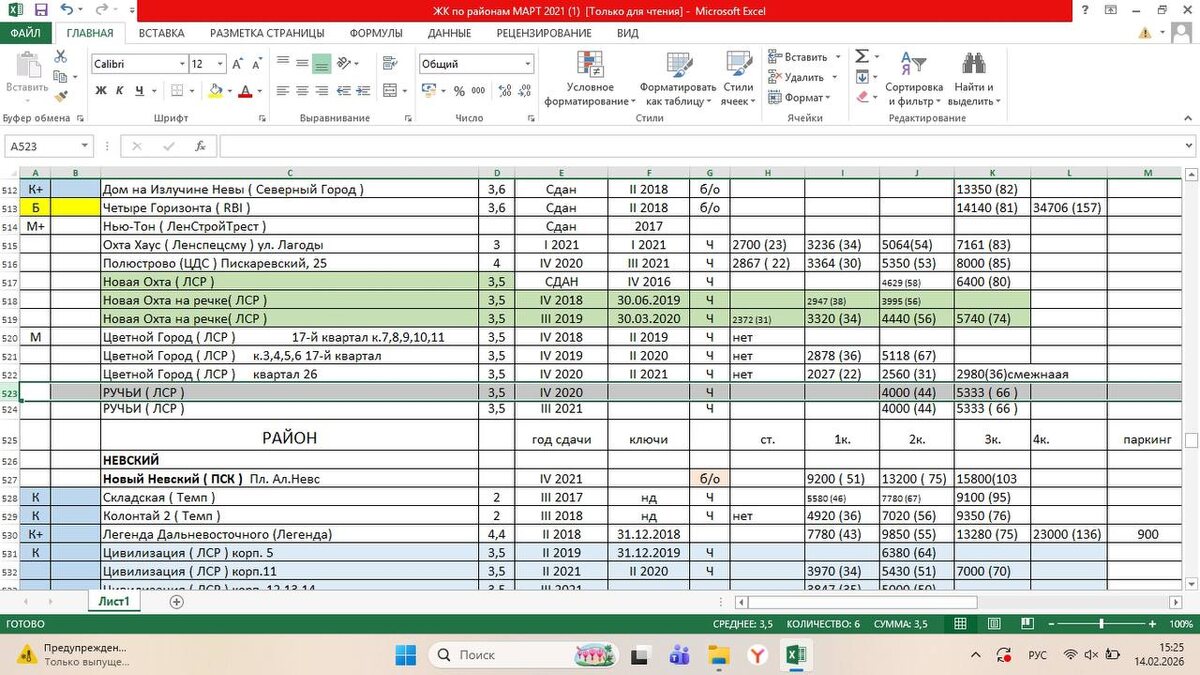Add a new sheet with plus button
The width and height of the screenshot is (1200, 675).
(177, 602)
